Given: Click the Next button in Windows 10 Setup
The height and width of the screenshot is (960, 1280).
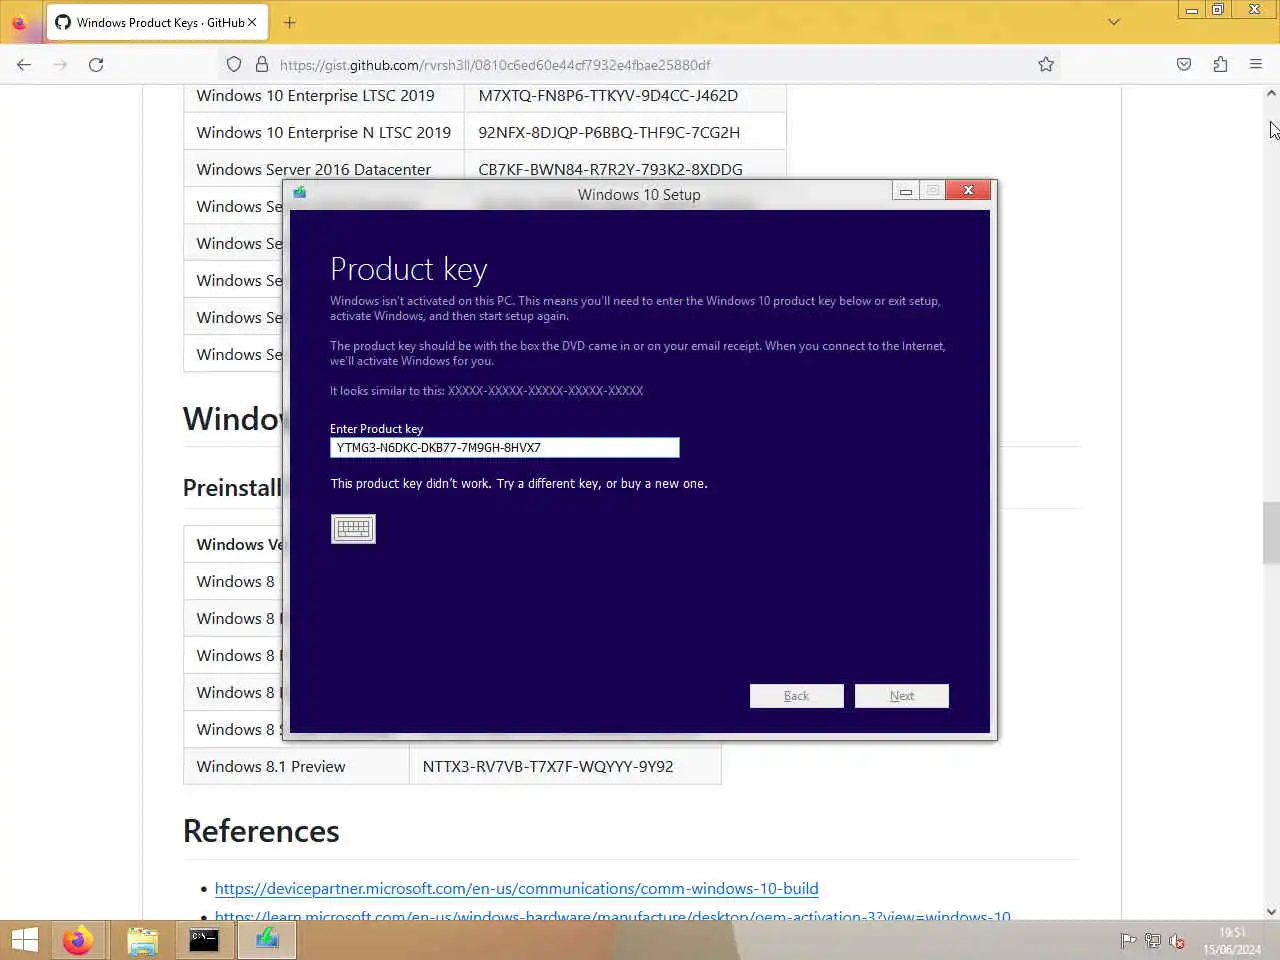Looking at the screenshot, I should [901, 696].
